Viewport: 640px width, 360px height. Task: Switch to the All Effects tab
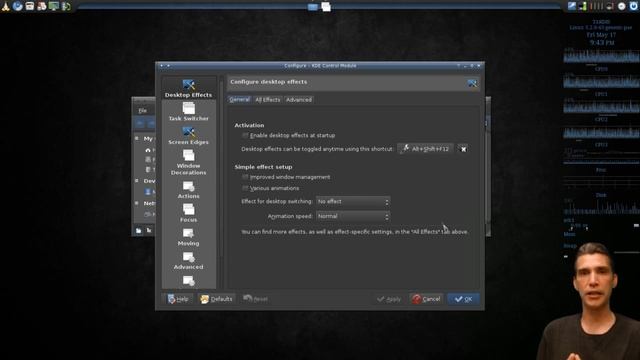click(268, 100)
